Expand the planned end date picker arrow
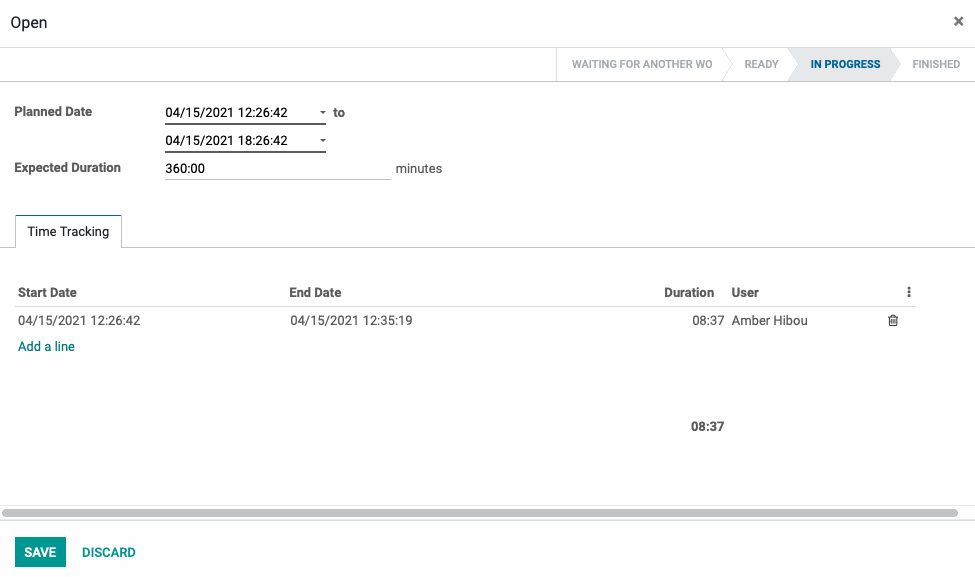 point(323,141)
